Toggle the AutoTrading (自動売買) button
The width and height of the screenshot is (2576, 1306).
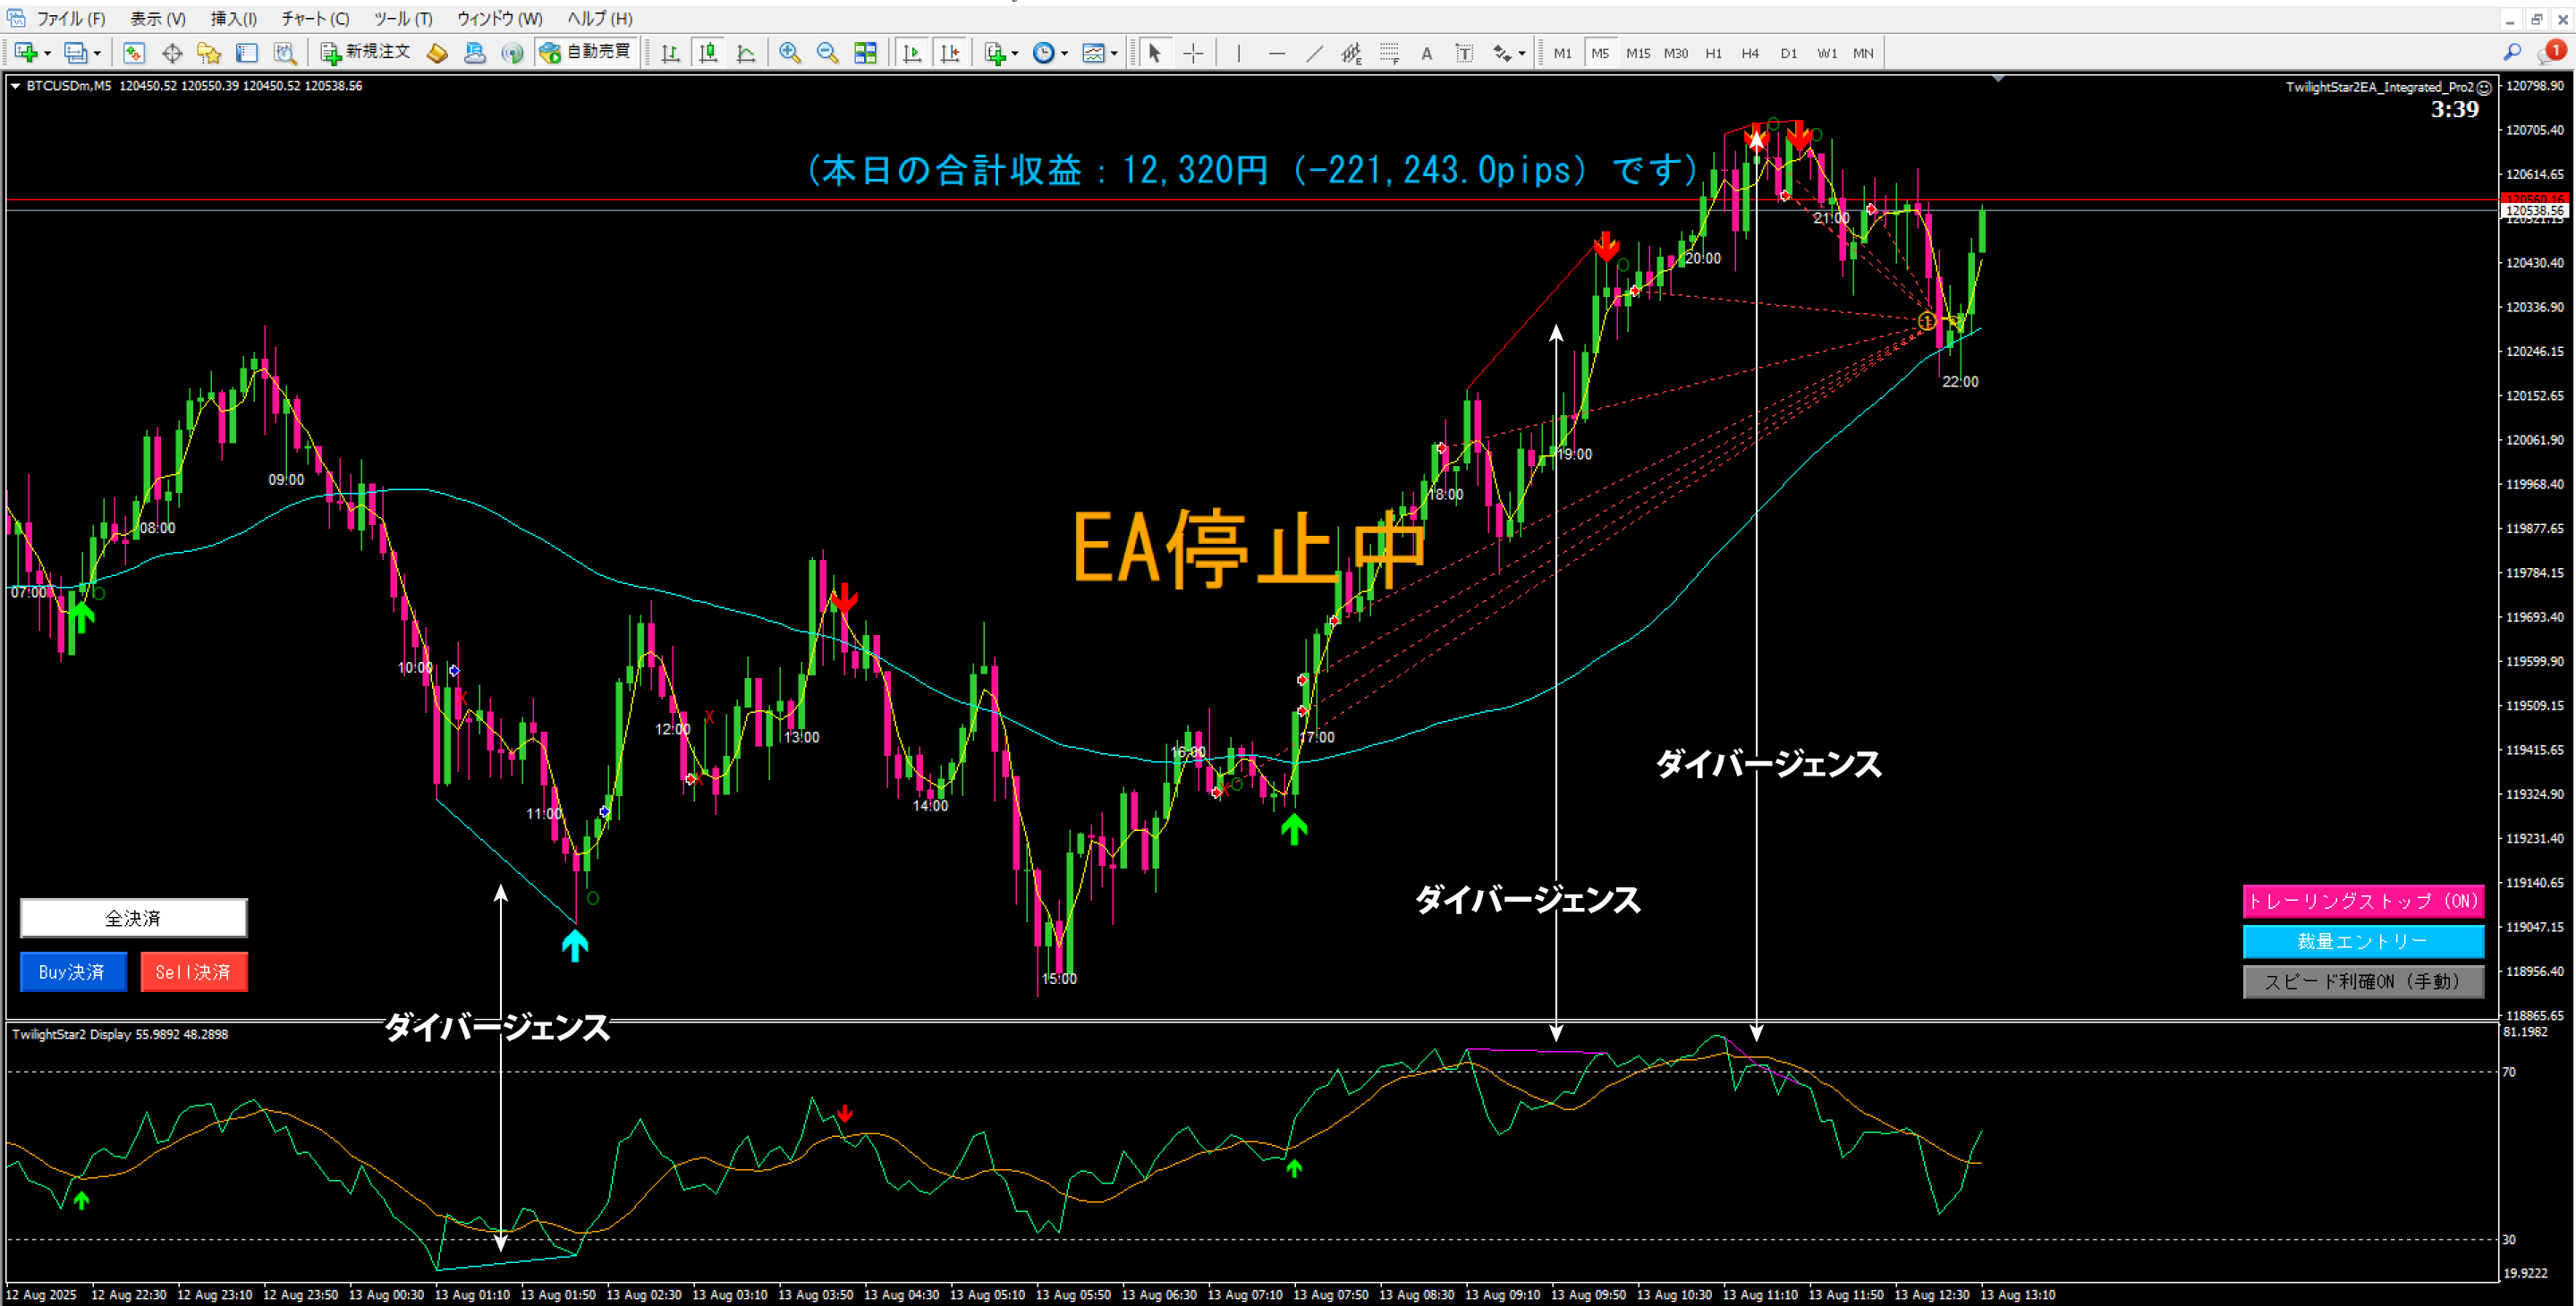pos(587,52)
